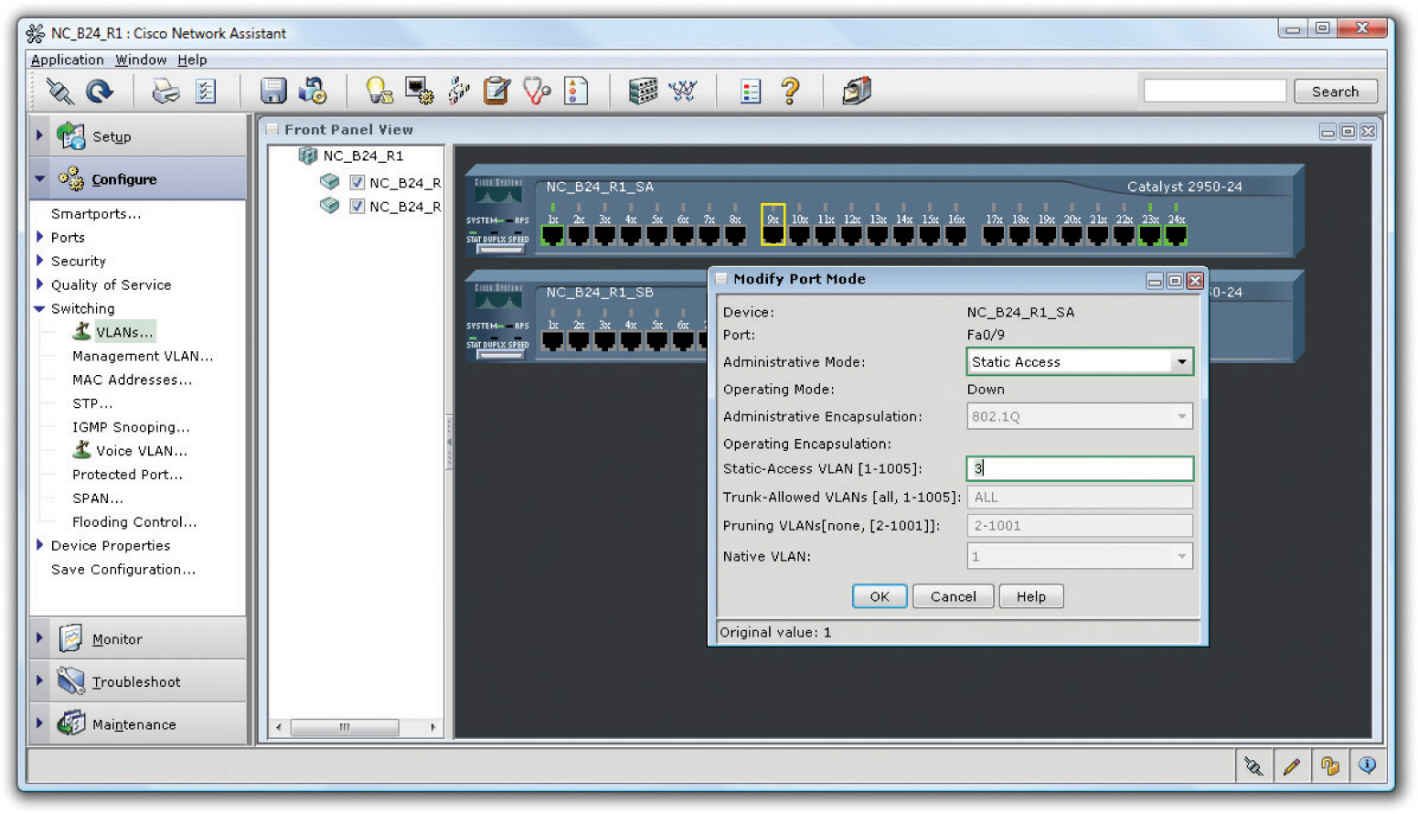The image size is (1418, 814).
Task: Collapse the Configure panel section
Action: pyautogui.click(x=138, y=179)
